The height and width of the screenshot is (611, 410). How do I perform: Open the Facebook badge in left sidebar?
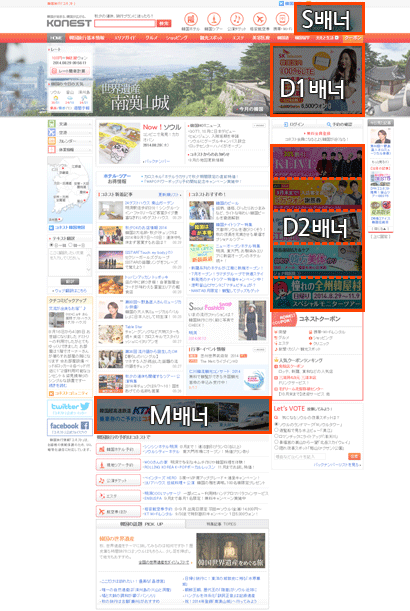click(70, 427)
